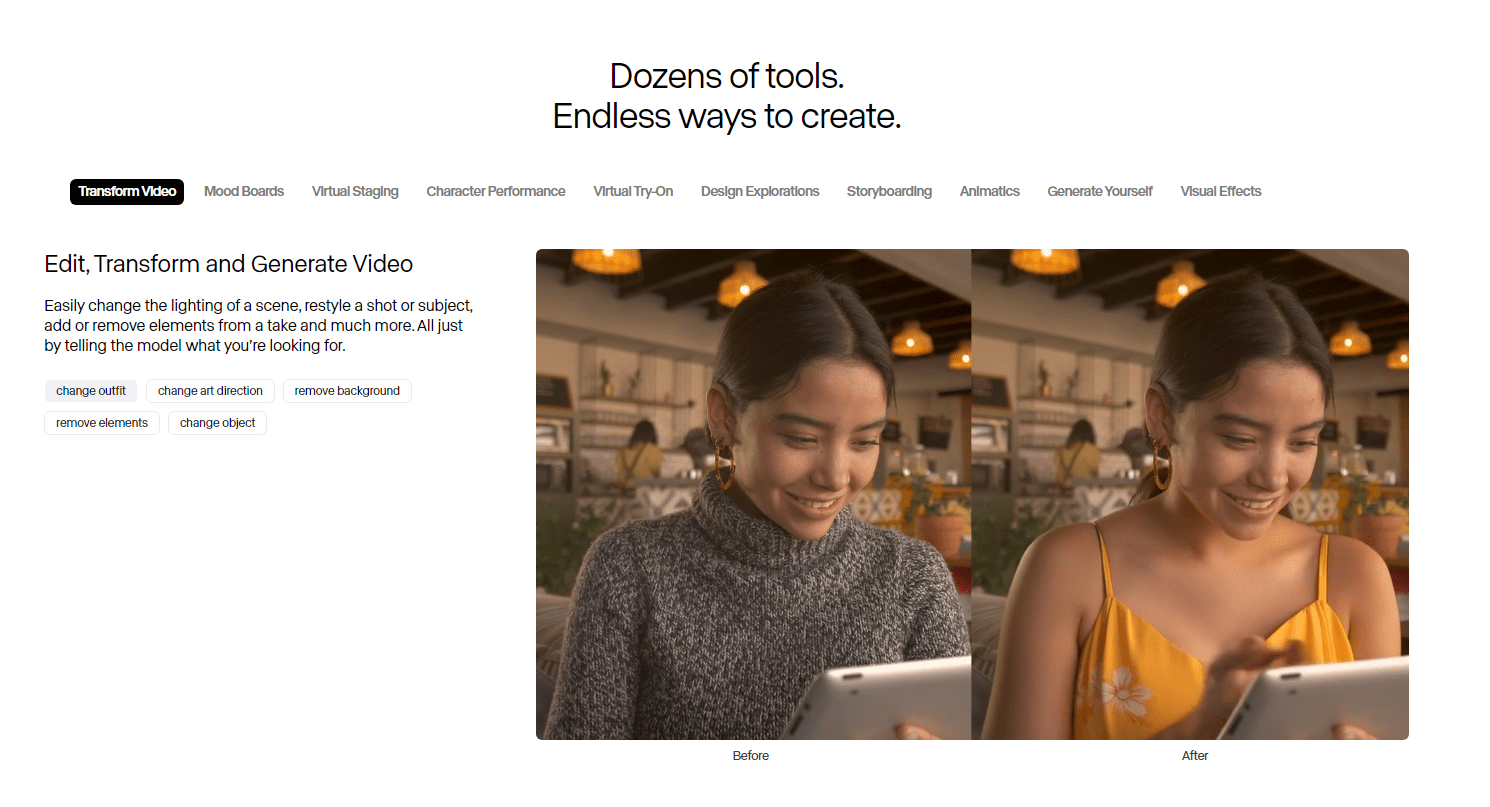Open the Design Explorations tab
Image resolution: width=1490 pixels, height=807 pixels.
click(x=760, y=191)
